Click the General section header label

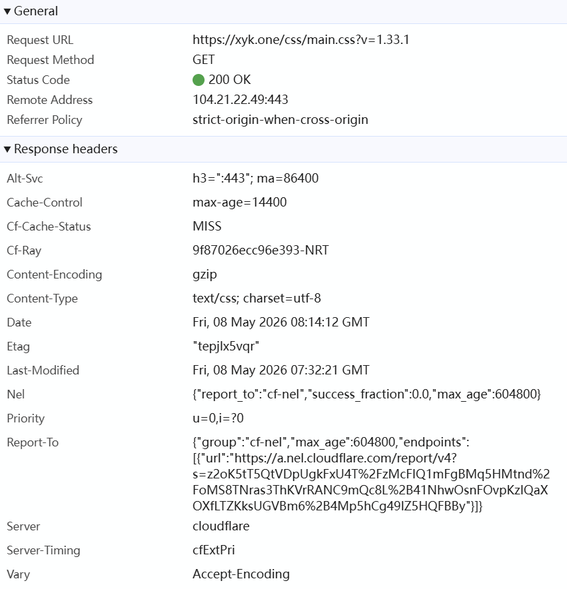pyautogui.click(x=36, y=11)
